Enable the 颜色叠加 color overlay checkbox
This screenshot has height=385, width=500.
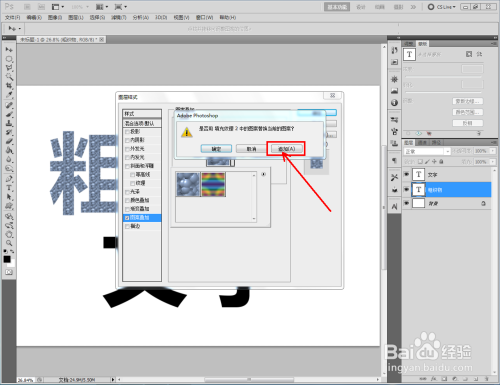tap(127, 201)
